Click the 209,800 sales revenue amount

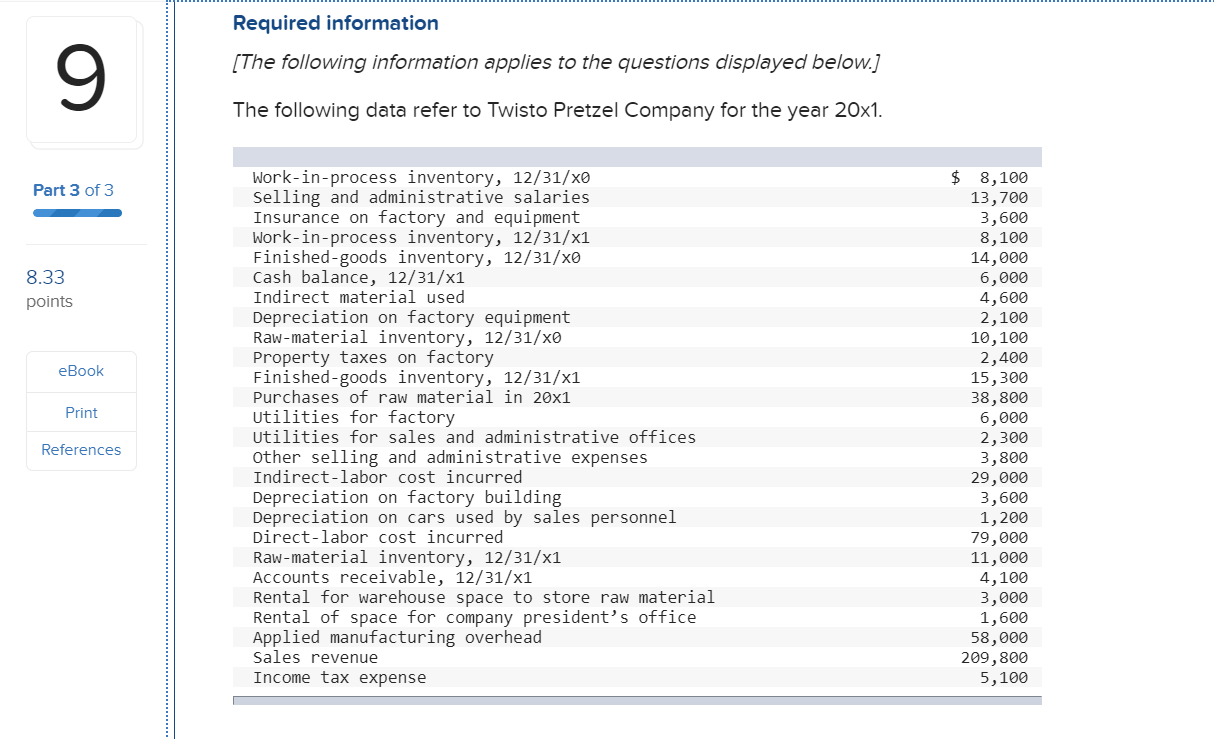994,657
